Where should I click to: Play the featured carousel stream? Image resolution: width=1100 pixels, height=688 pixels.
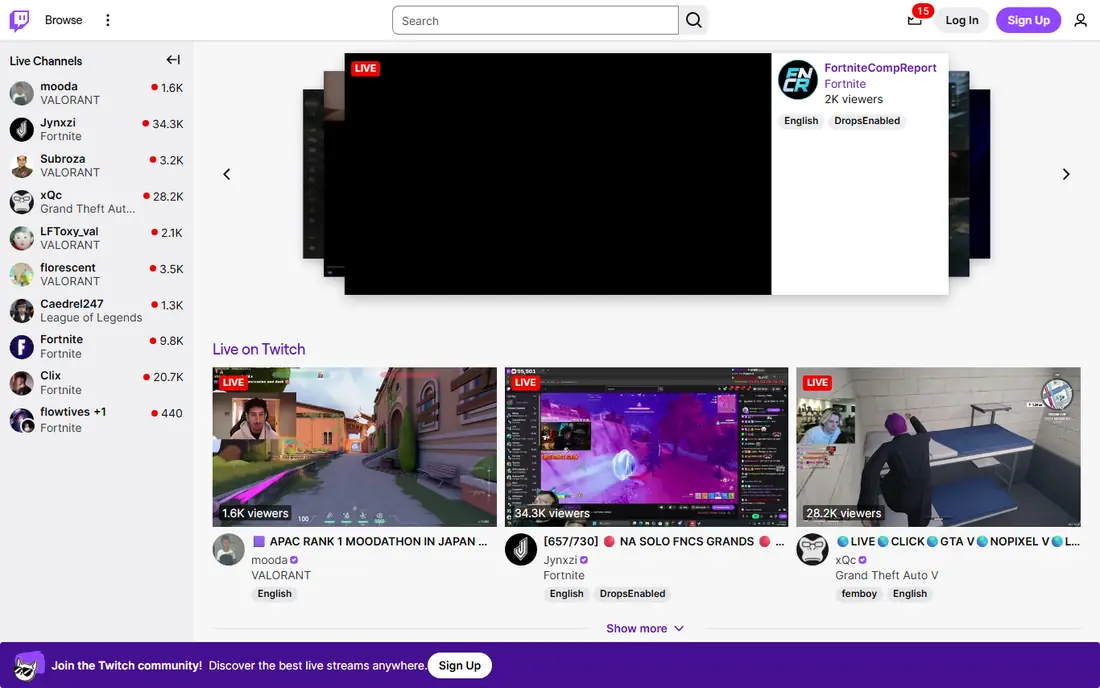tap(558, 174)
